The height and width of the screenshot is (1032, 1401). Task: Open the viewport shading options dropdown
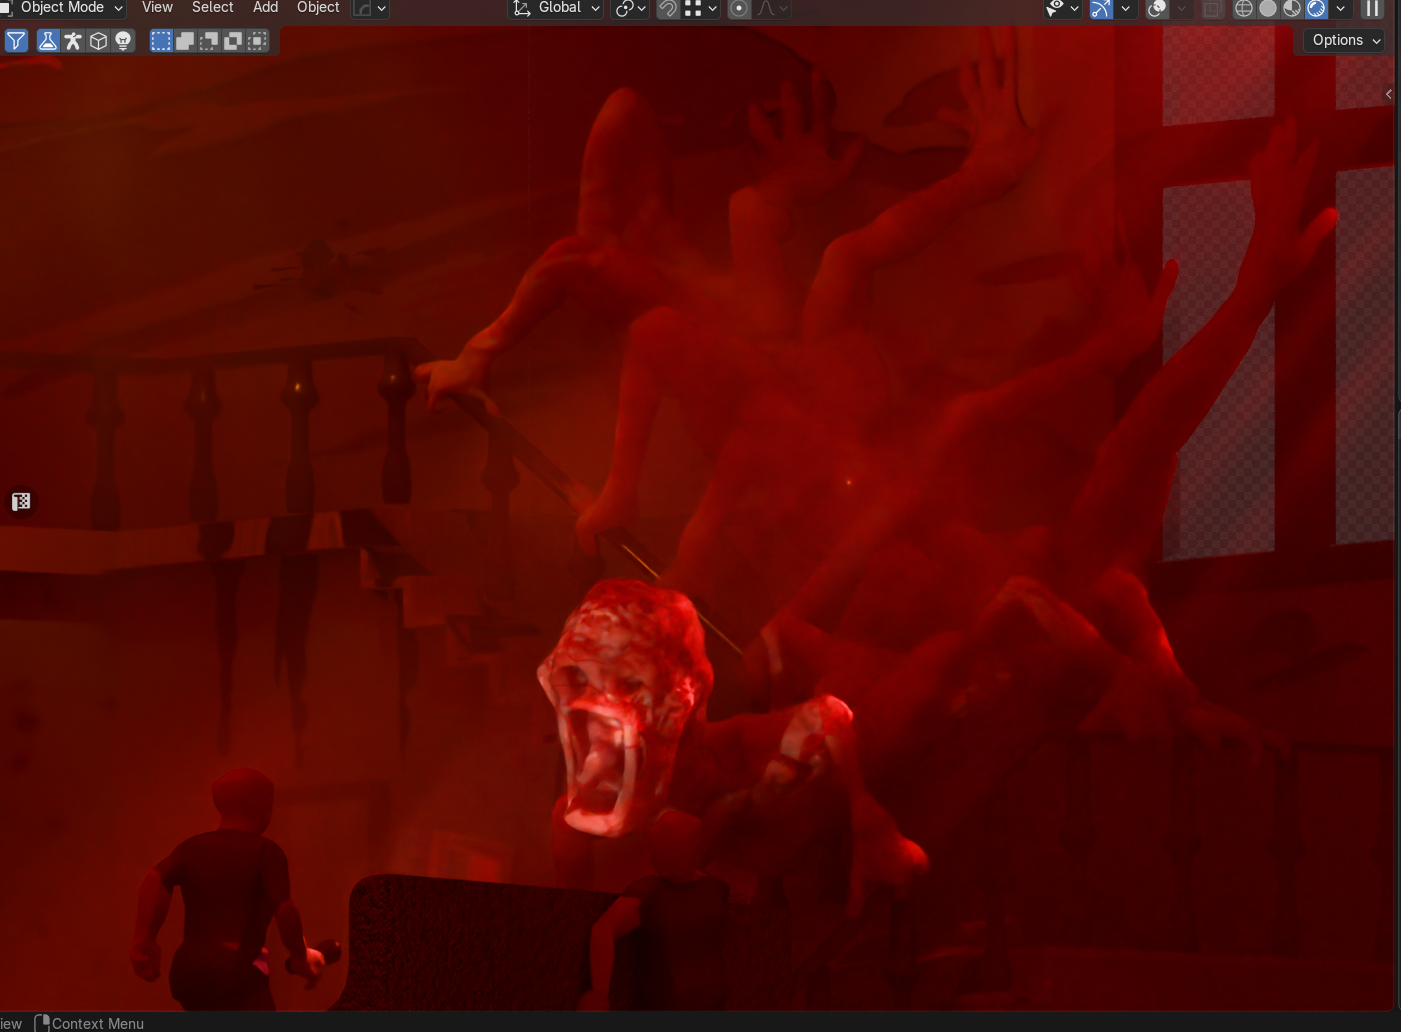pyautogui.click(x=1341, y=8)
